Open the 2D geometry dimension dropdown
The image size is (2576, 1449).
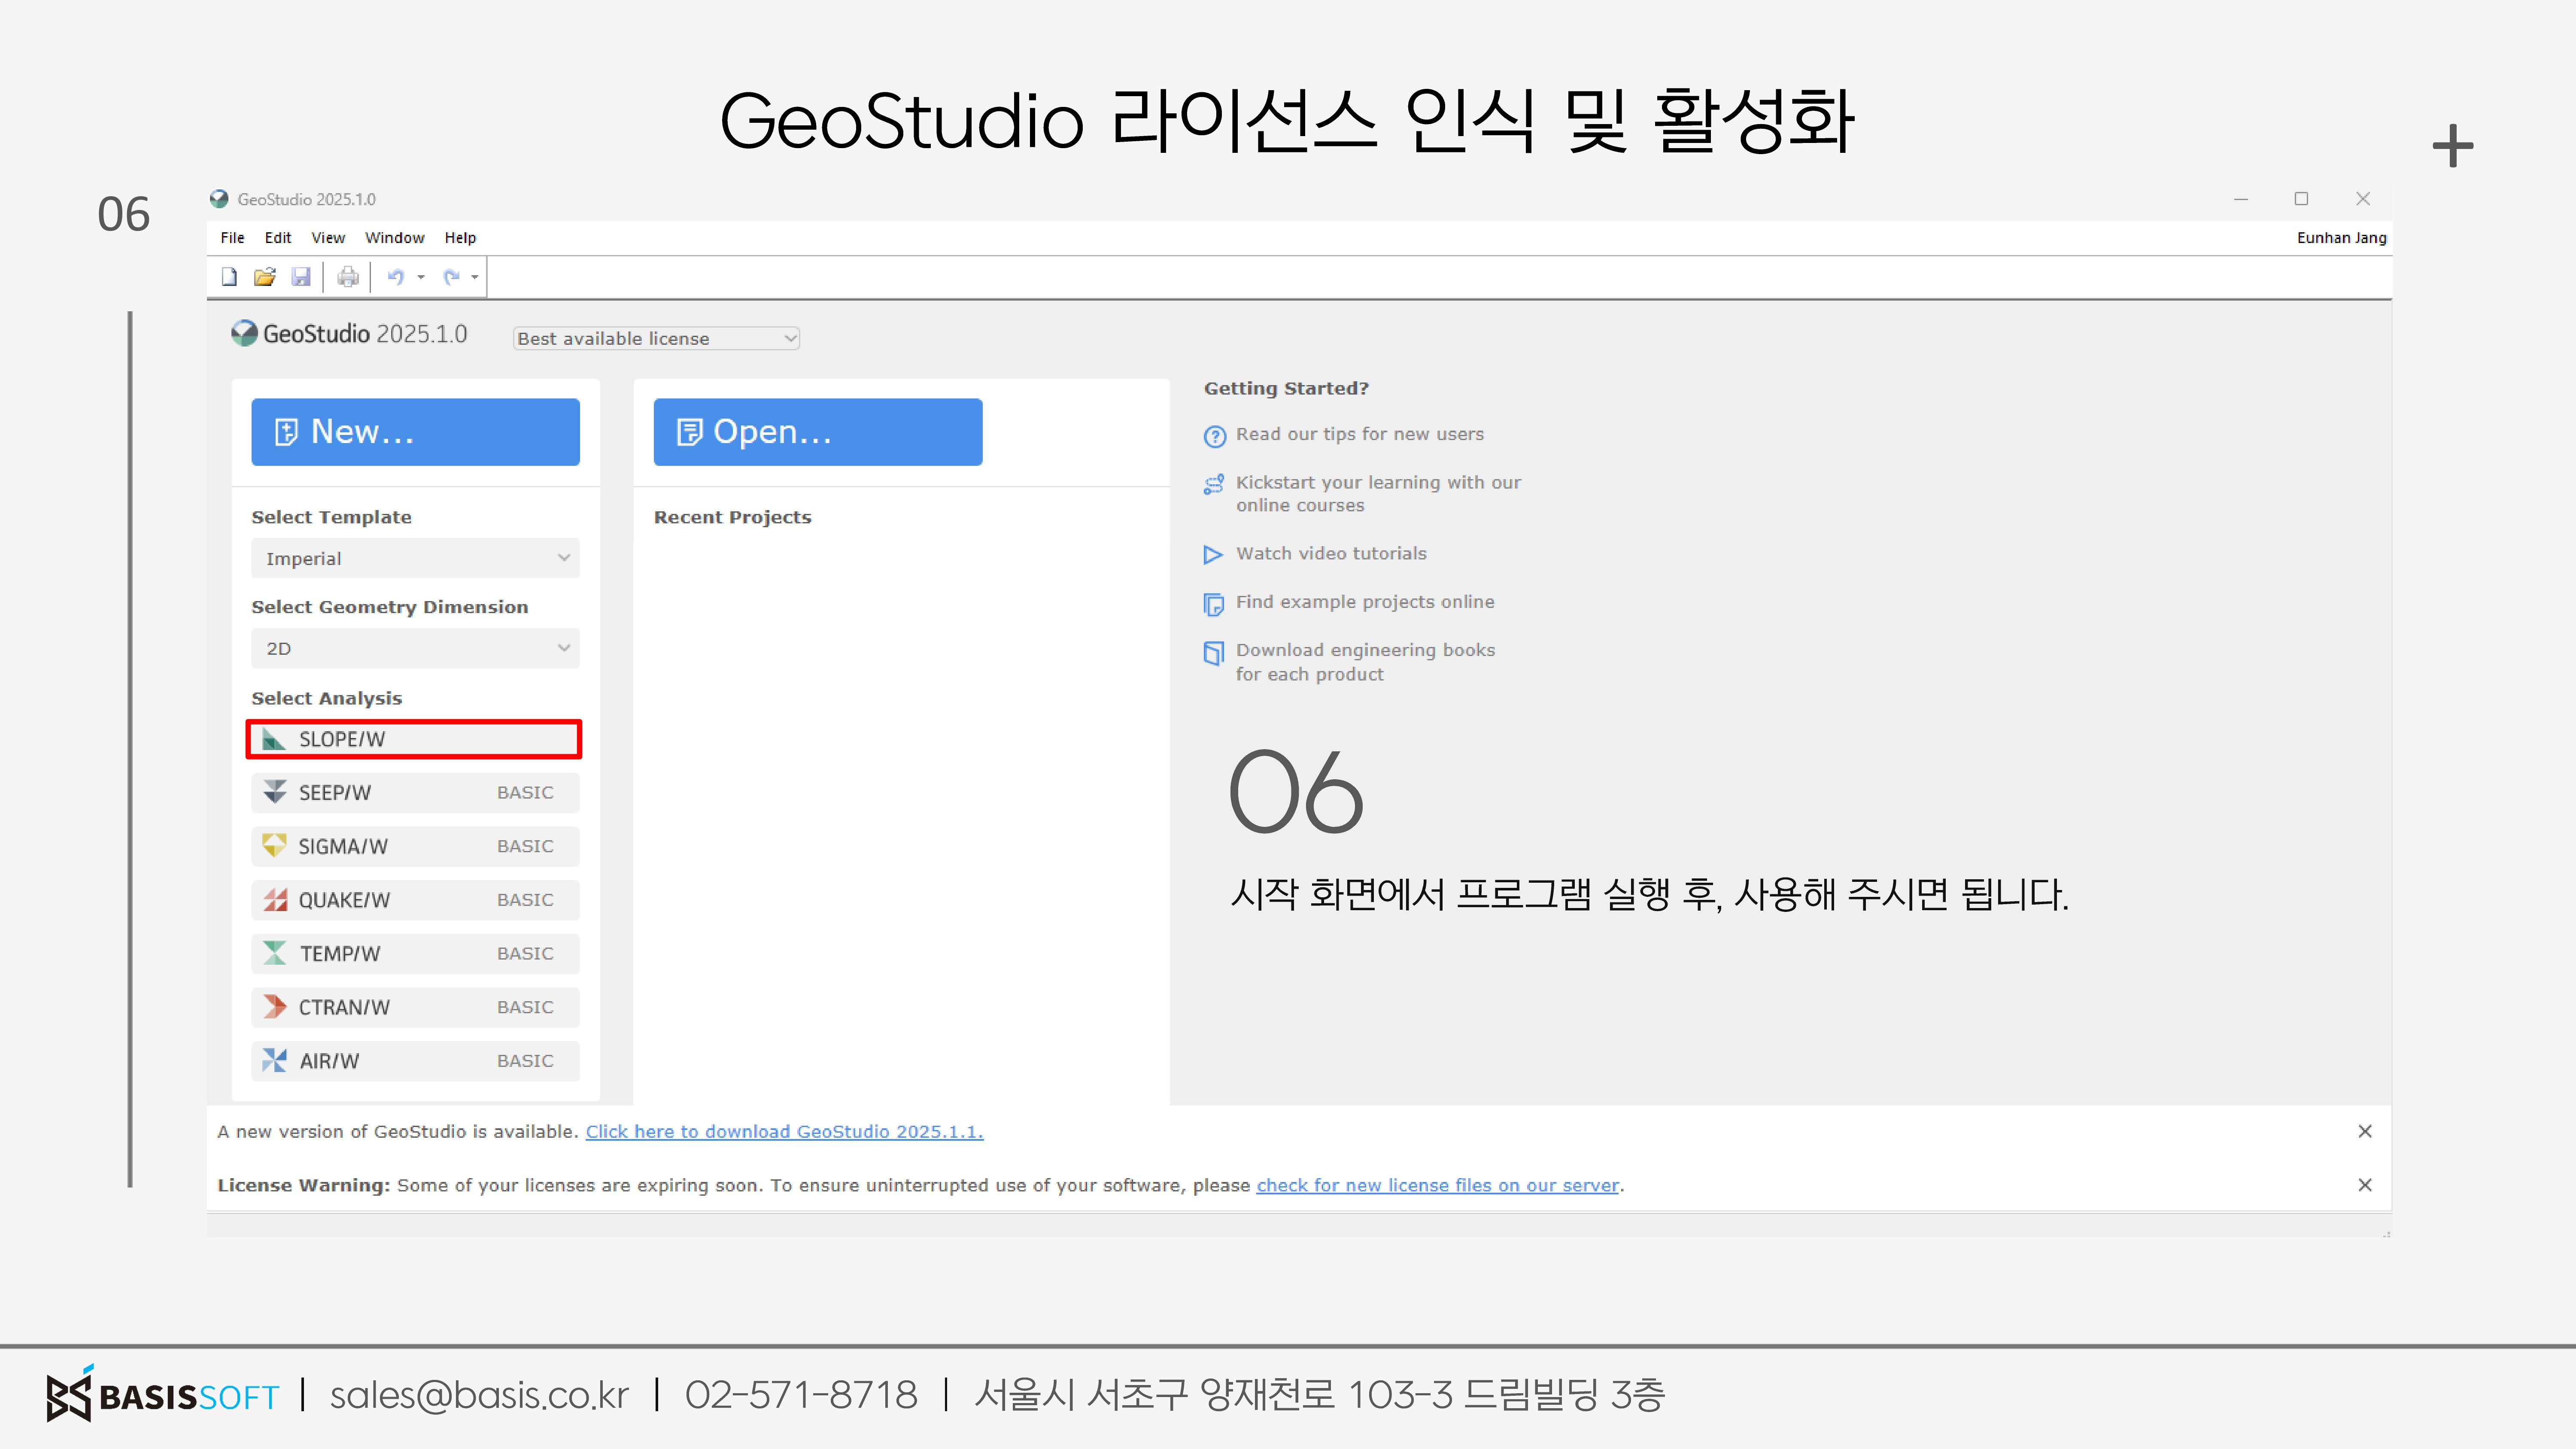pyautogui.click(x=415, y=648)
